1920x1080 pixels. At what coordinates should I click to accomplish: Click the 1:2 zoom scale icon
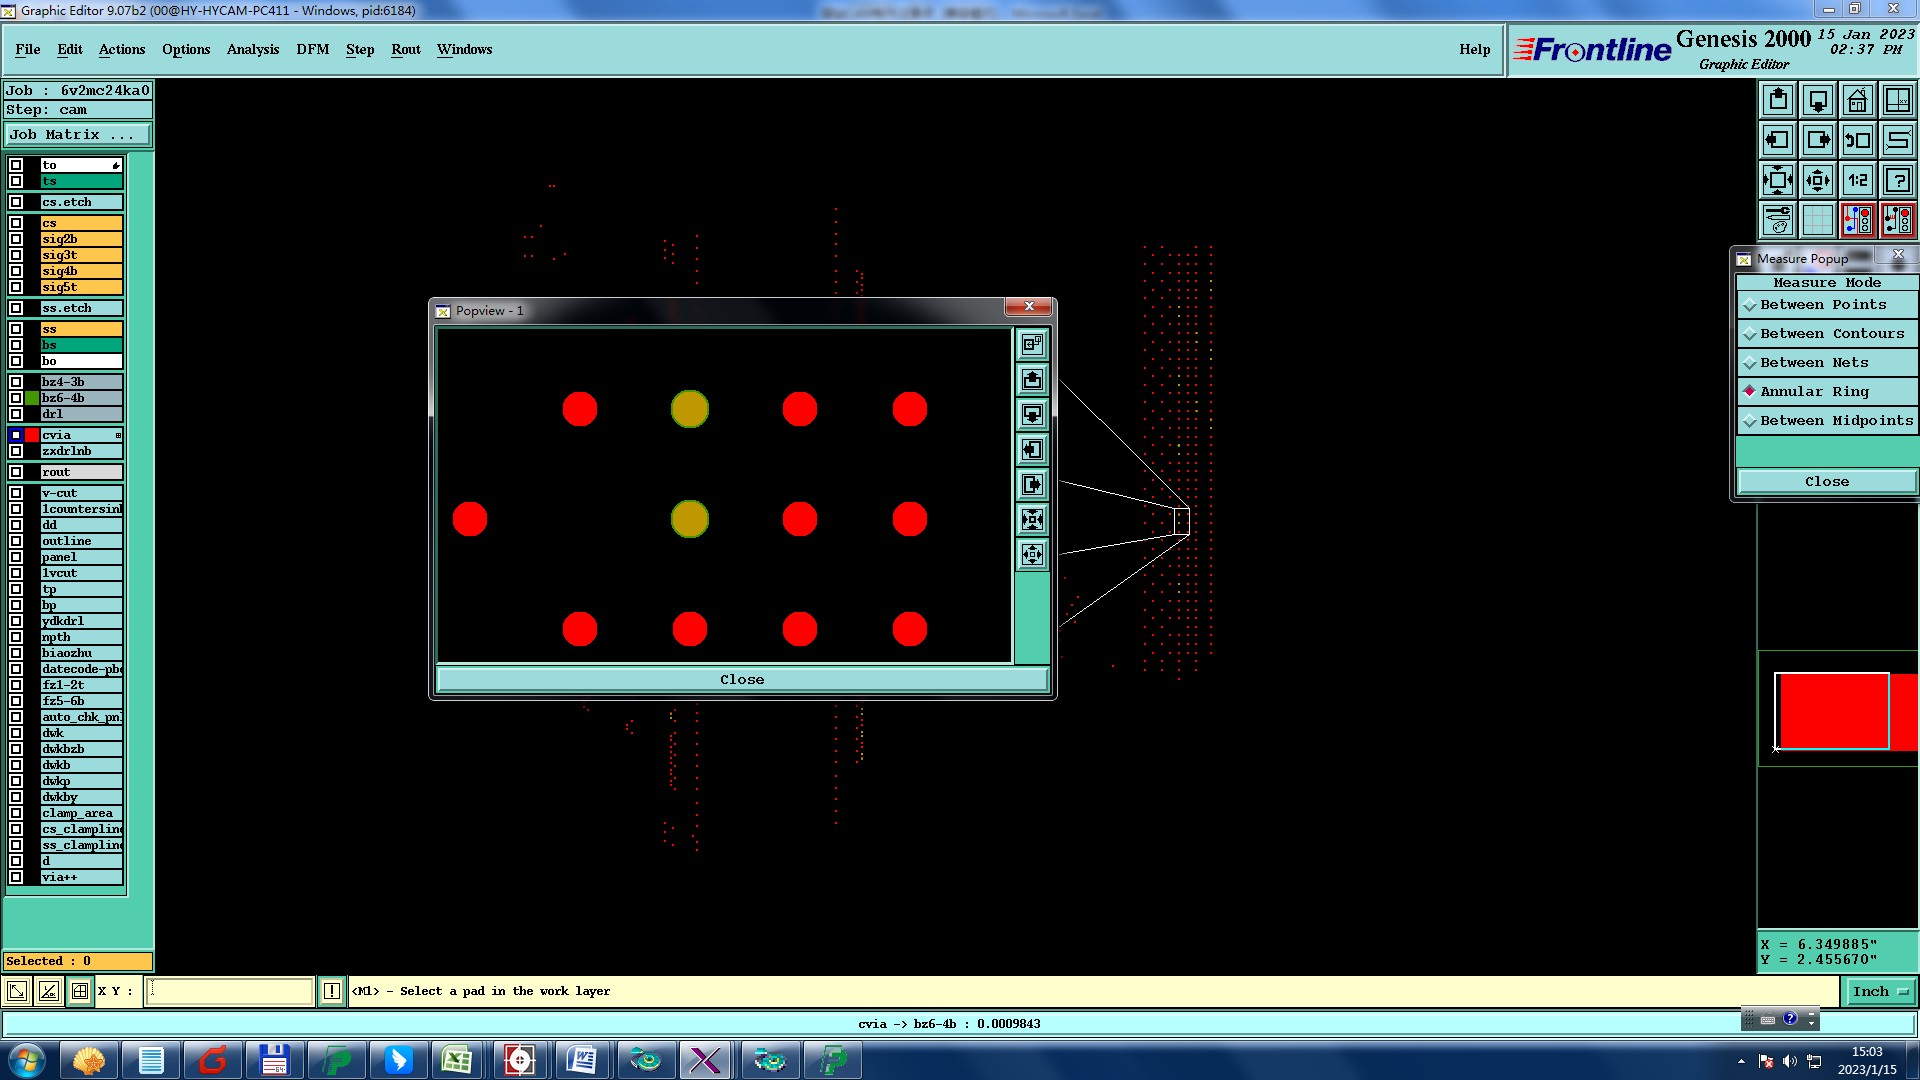point(1857,180)
